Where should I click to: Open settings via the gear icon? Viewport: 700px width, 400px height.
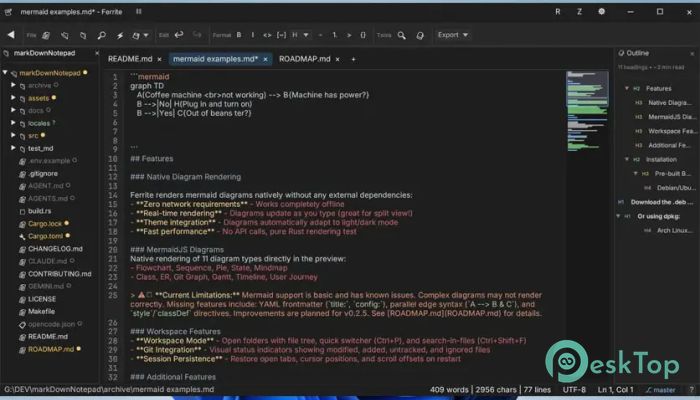point(602,12)
